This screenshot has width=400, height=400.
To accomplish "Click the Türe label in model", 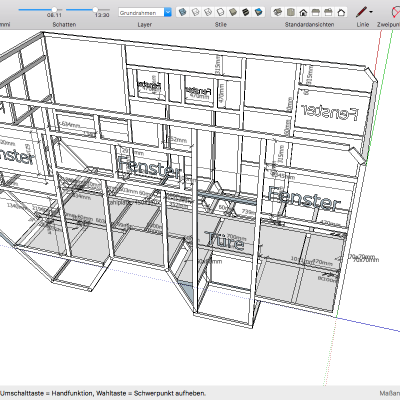I will coord(225,241).
